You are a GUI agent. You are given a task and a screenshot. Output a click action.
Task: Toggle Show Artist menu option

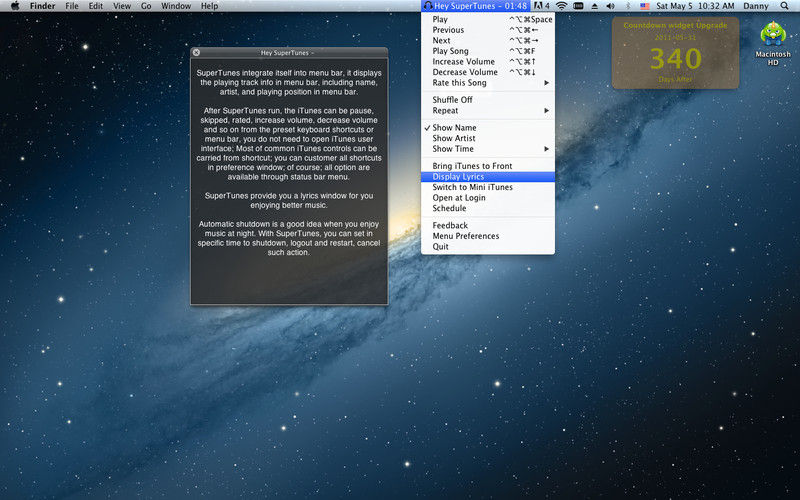pyautogui.click(x=488, y=138)
